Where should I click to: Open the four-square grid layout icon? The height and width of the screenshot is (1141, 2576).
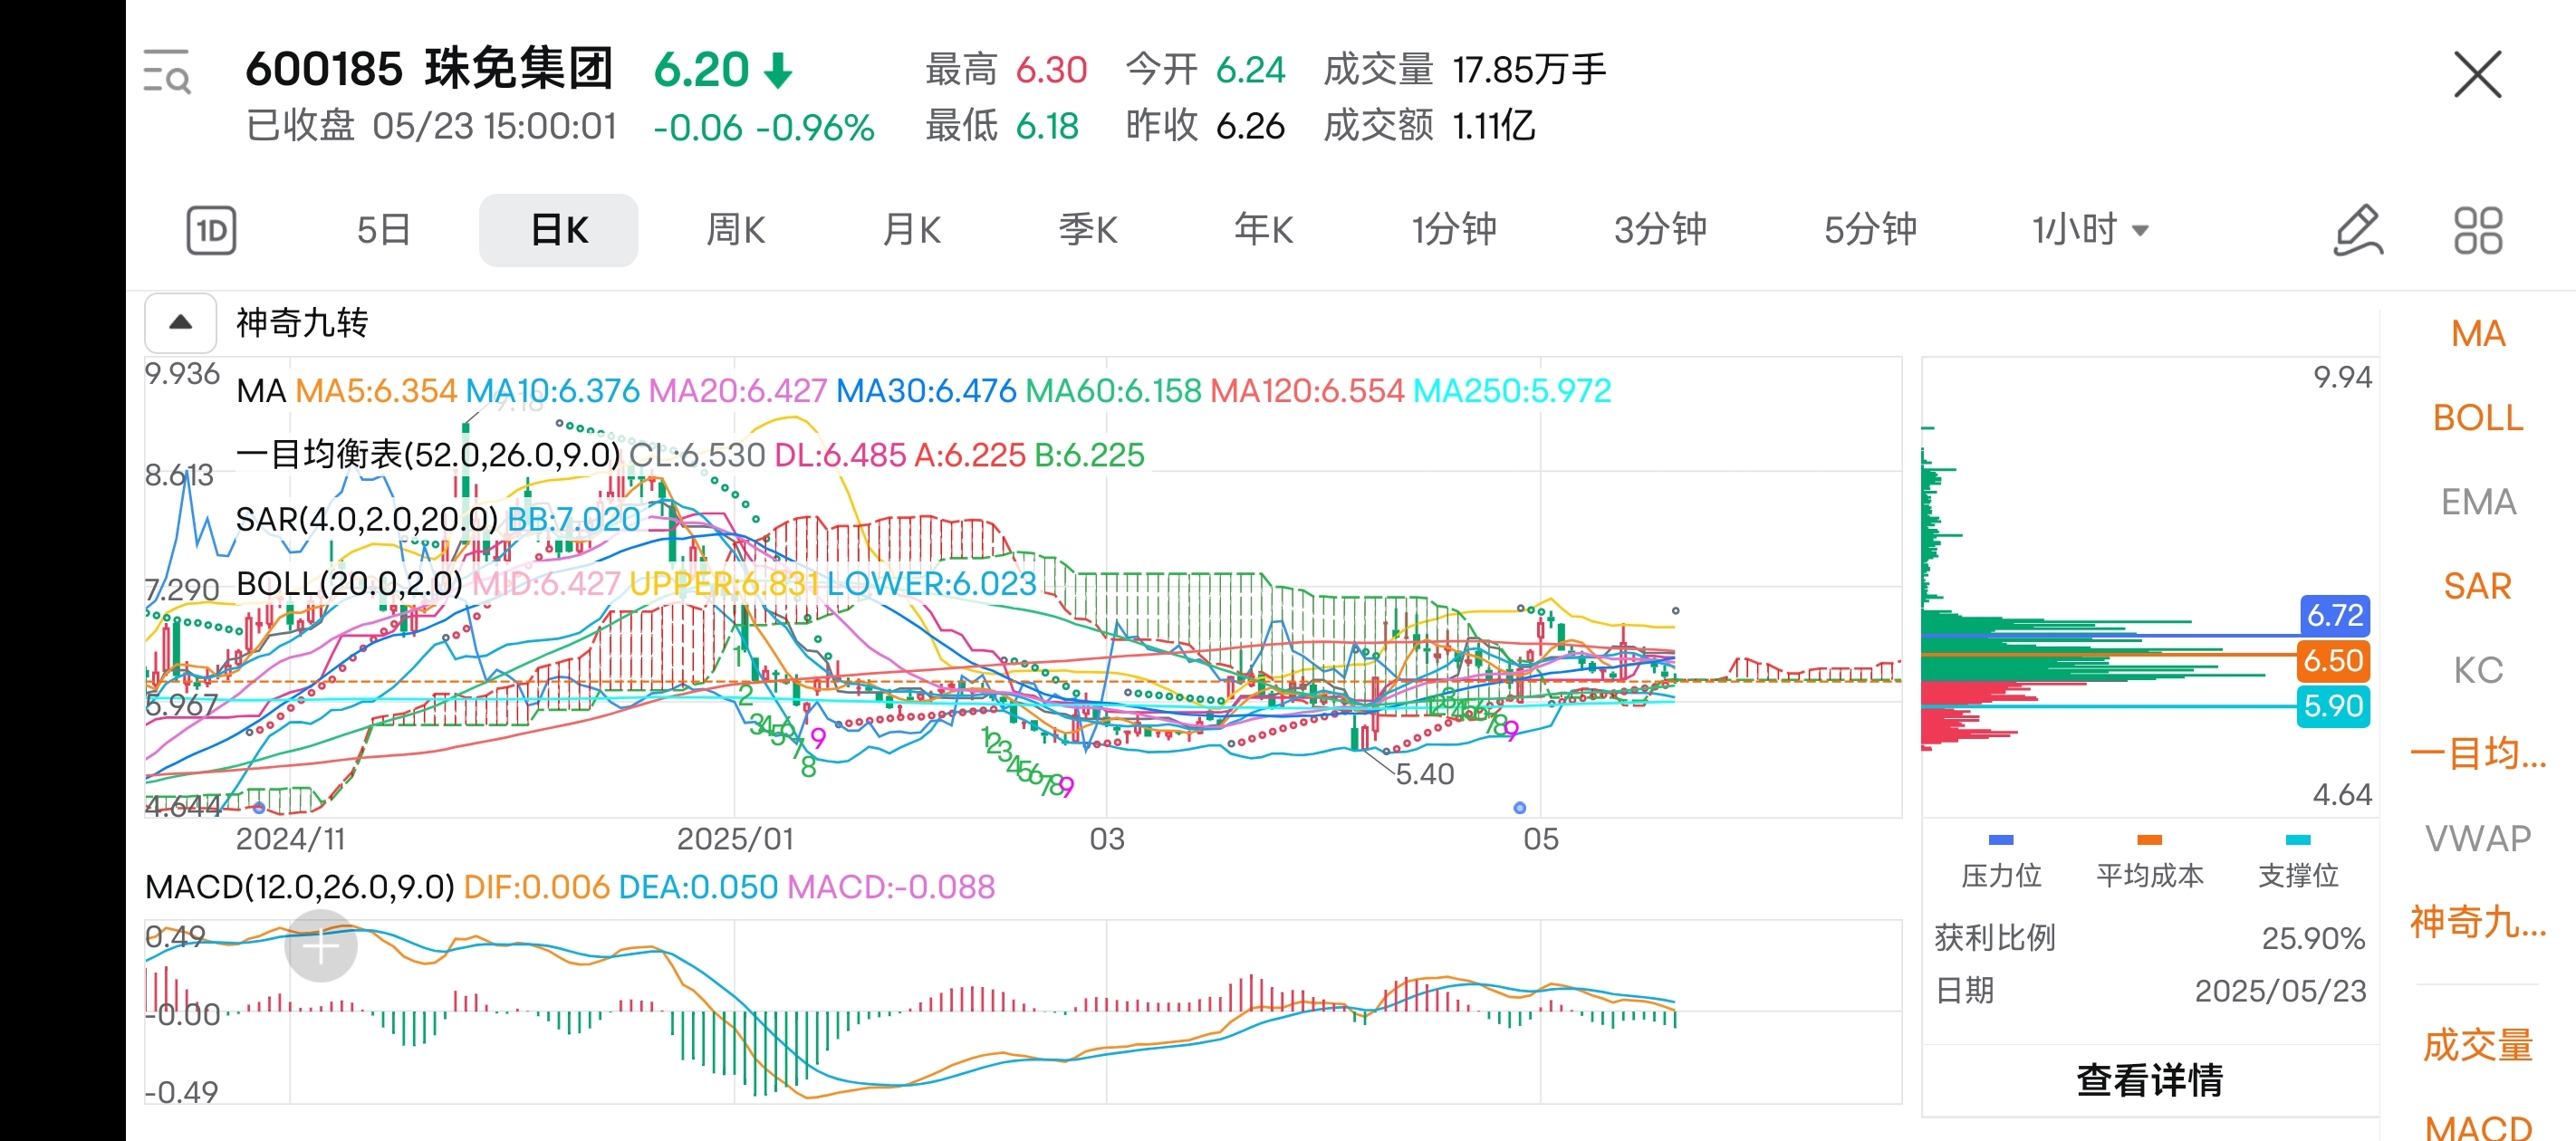click(x=2477, y=230)
